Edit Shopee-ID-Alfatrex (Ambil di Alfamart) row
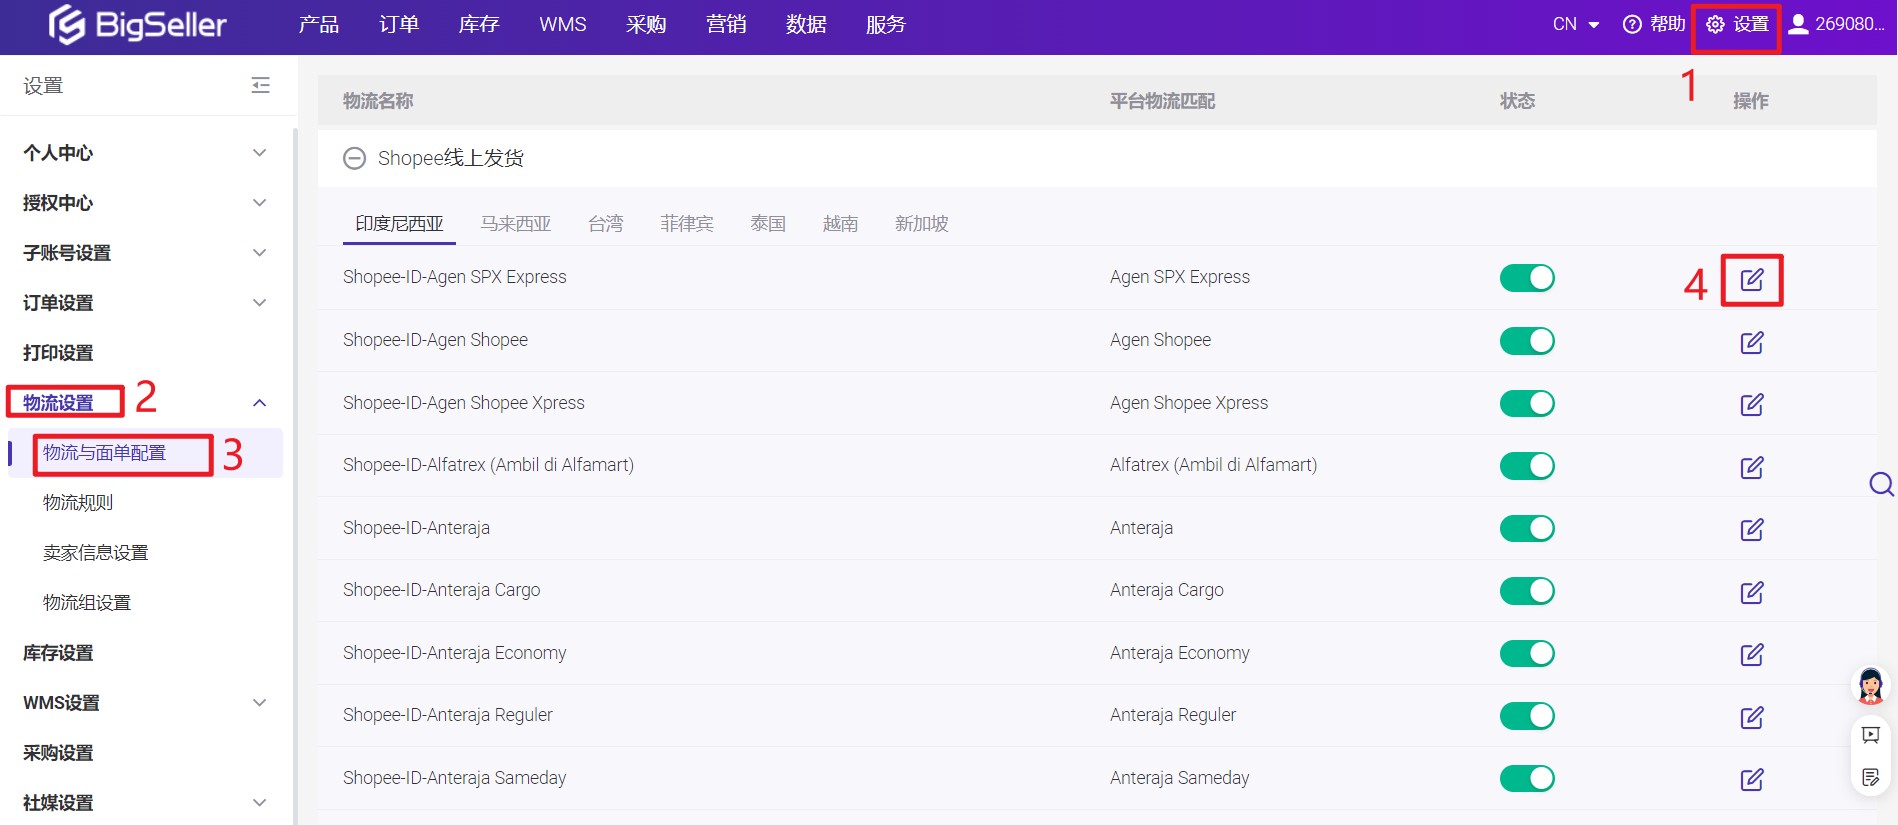This screenshot has height=825, width=1898. click(x=1752, y=468)
